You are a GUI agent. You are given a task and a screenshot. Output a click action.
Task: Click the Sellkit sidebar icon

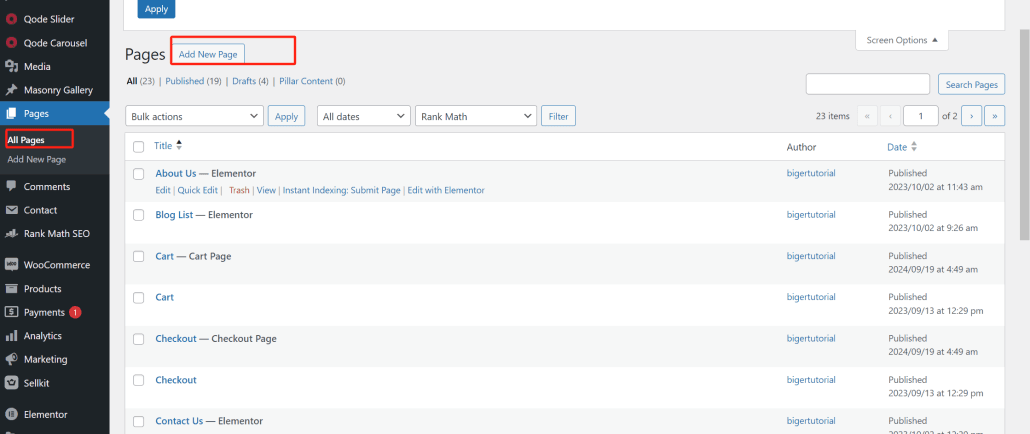[x=11, y=382]
